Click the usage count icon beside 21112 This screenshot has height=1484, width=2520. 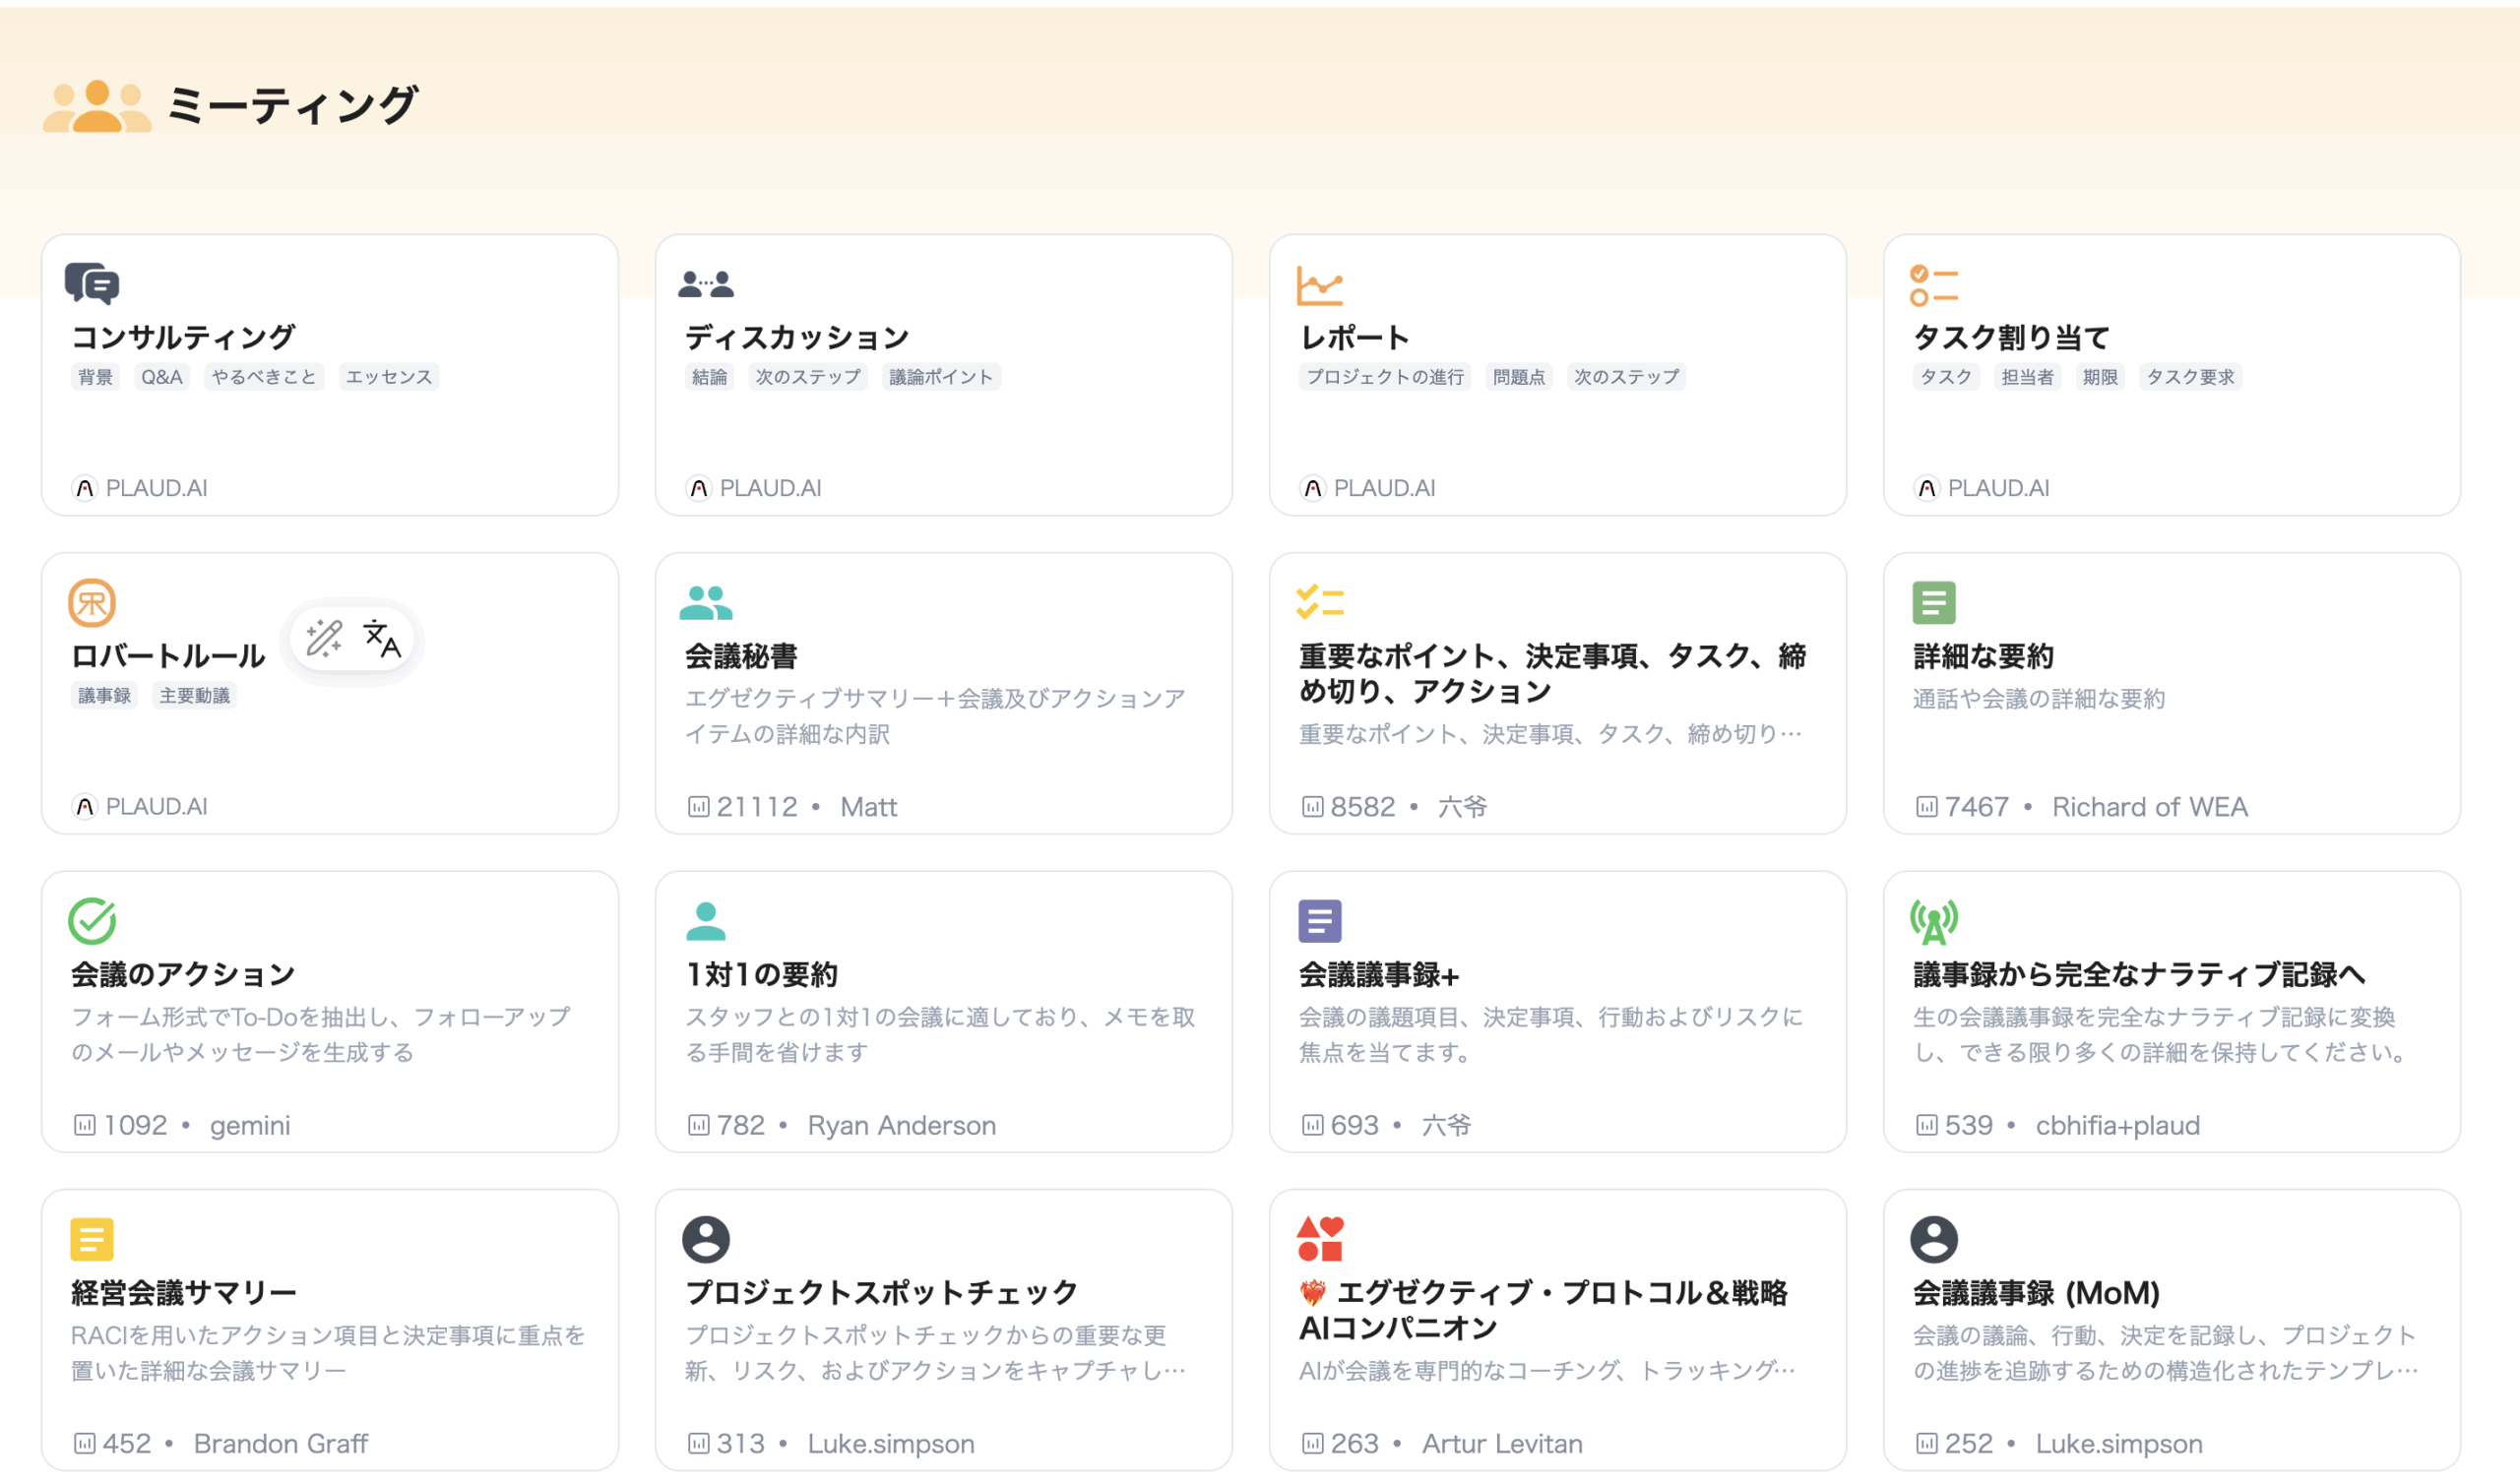click(x=699, y=807)
